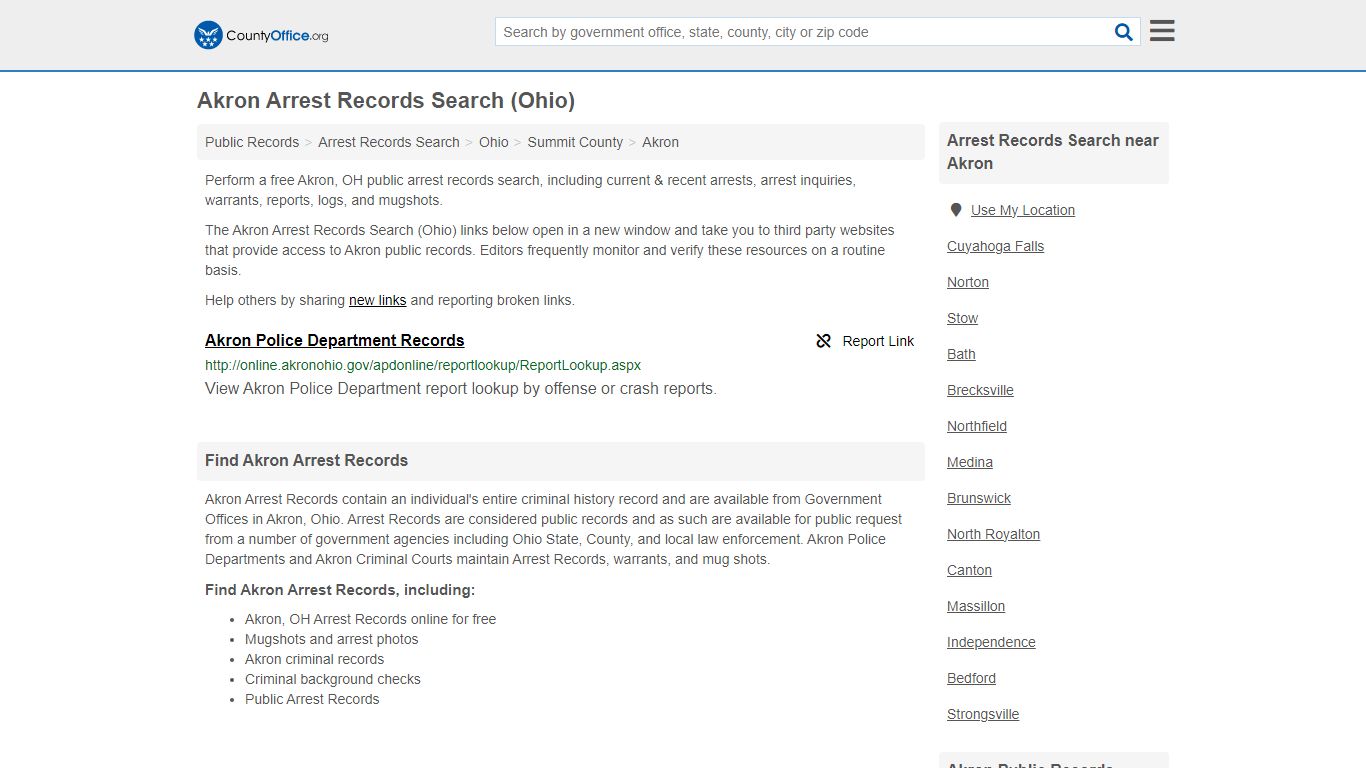Viewport: 1366px width, 768px height.
Task: Click 'Public Arrest Records' list item
Action: [x=312, y=699]
